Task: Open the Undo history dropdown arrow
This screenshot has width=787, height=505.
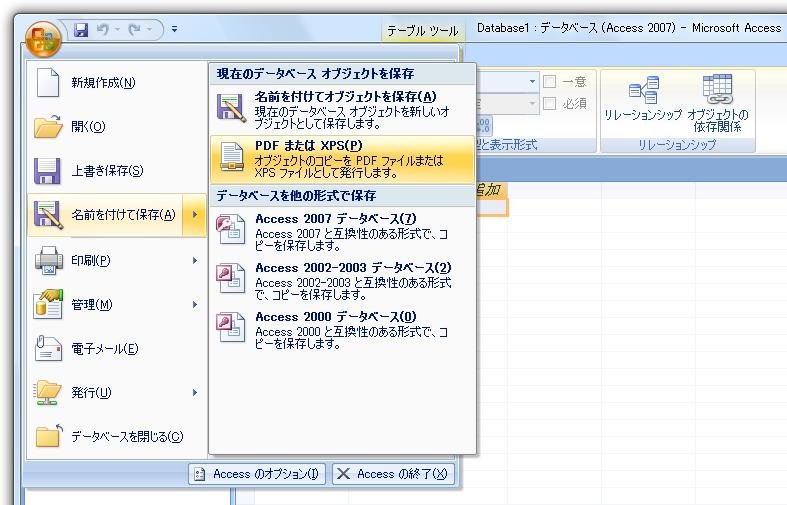Action: point(117,30)
